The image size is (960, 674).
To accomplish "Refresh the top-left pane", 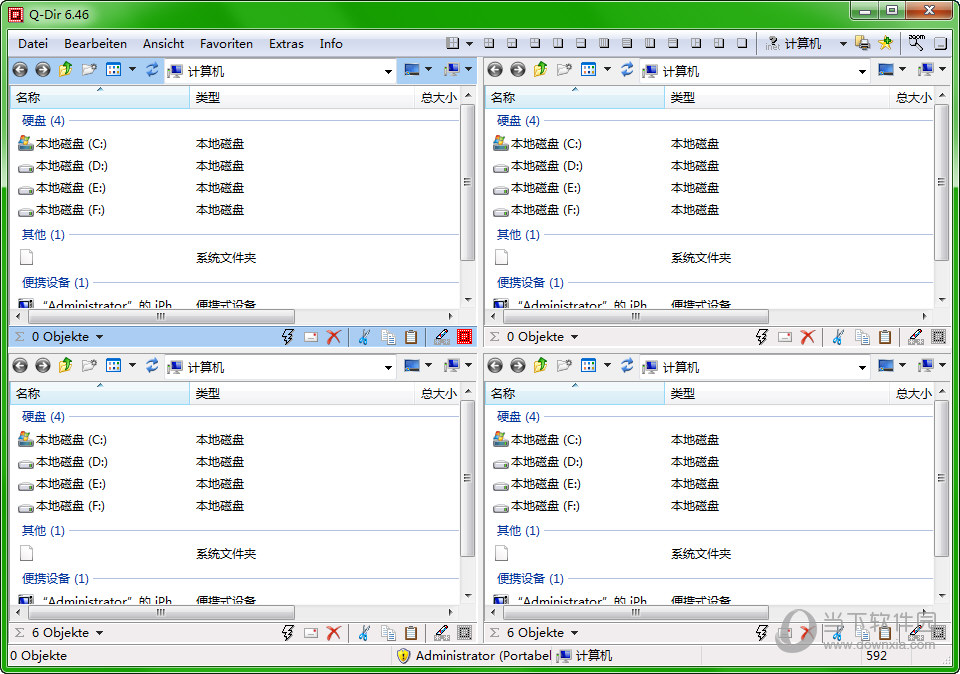I will 152,70.
